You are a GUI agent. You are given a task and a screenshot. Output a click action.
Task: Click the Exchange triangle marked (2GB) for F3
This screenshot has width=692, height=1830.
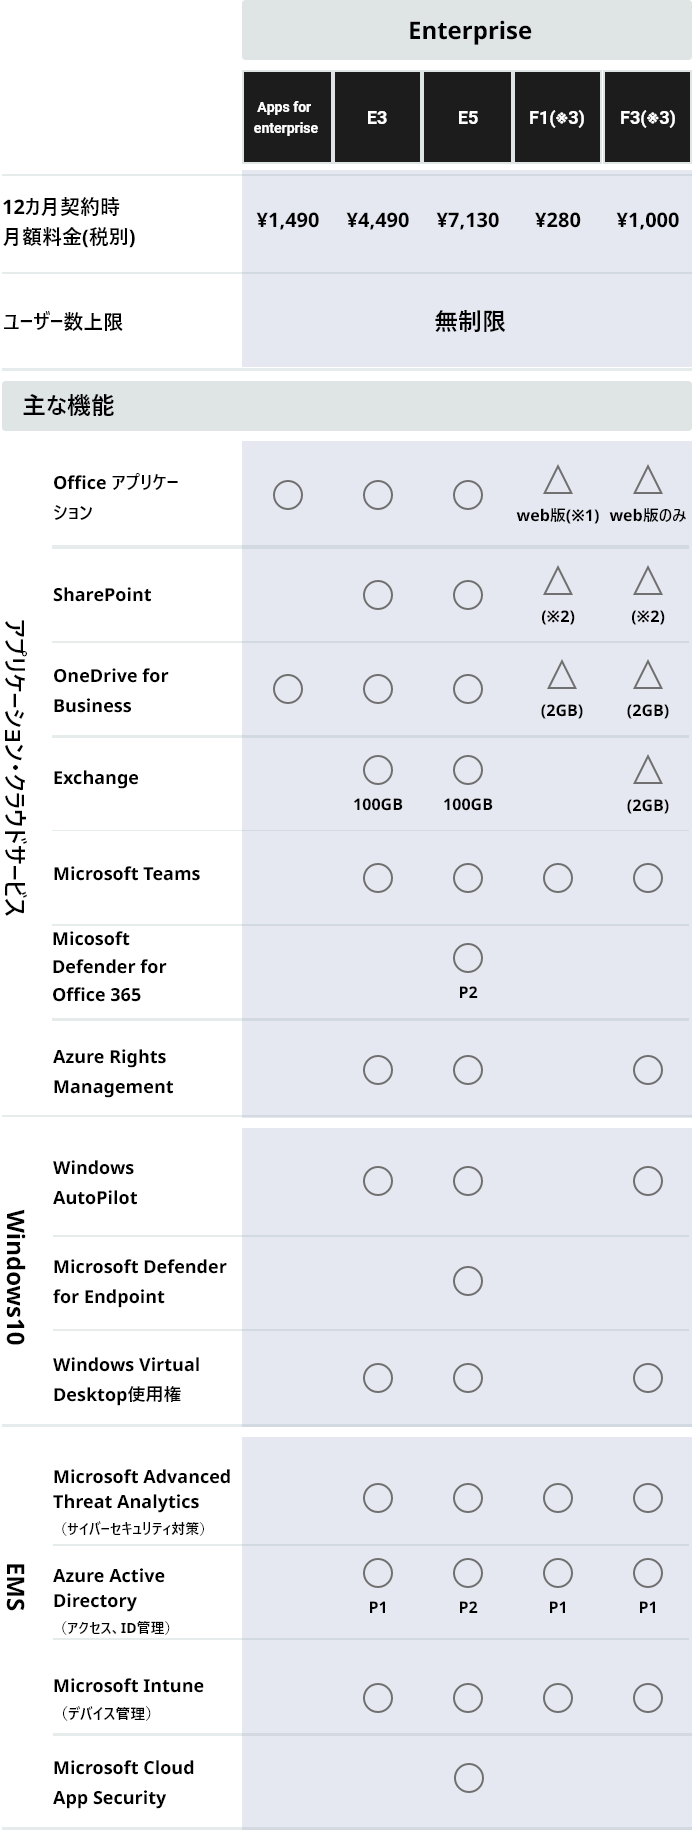point(648,770)
